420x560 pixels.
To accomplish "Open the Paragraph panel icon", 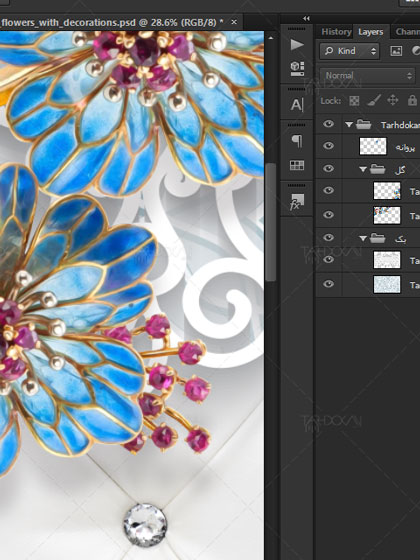I will [x=297, y=141].
